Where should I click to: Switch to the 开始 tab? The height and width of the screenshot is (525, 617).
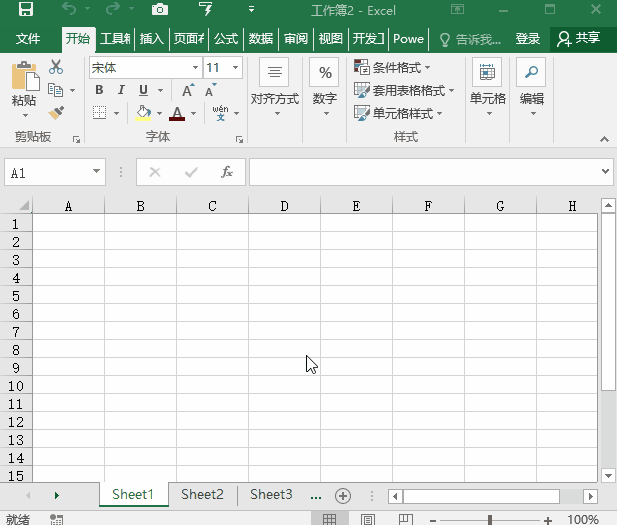click(x=78, y=39)
